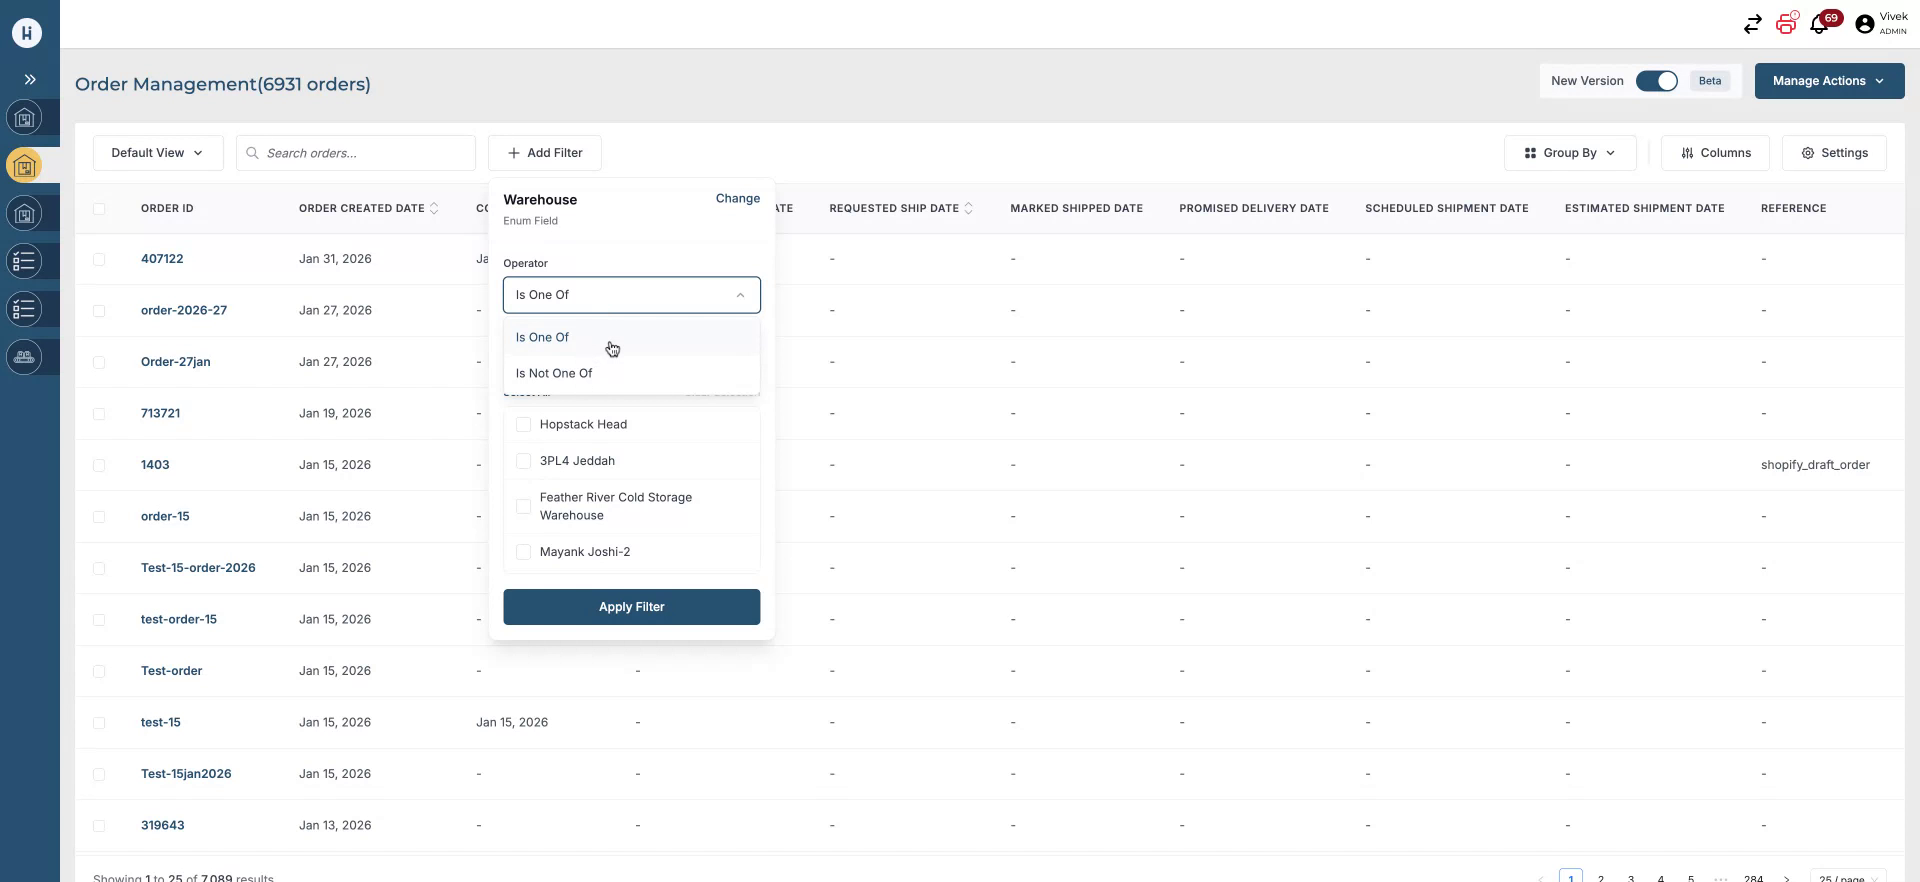Click the notification bell icon
The width and height of the screenshot is (1920, 882).
pyautogui.click(x=1819, y=25)
